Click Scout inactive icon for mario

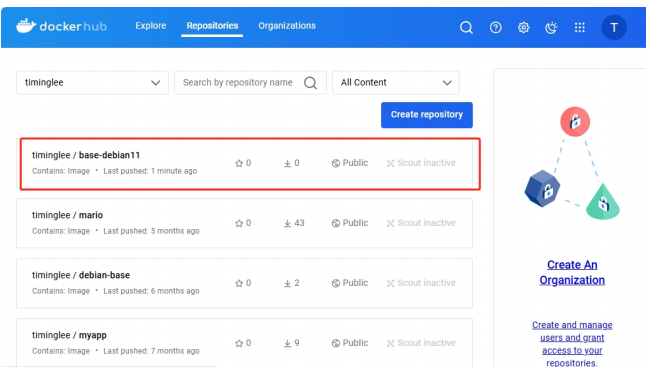point(390,223)
